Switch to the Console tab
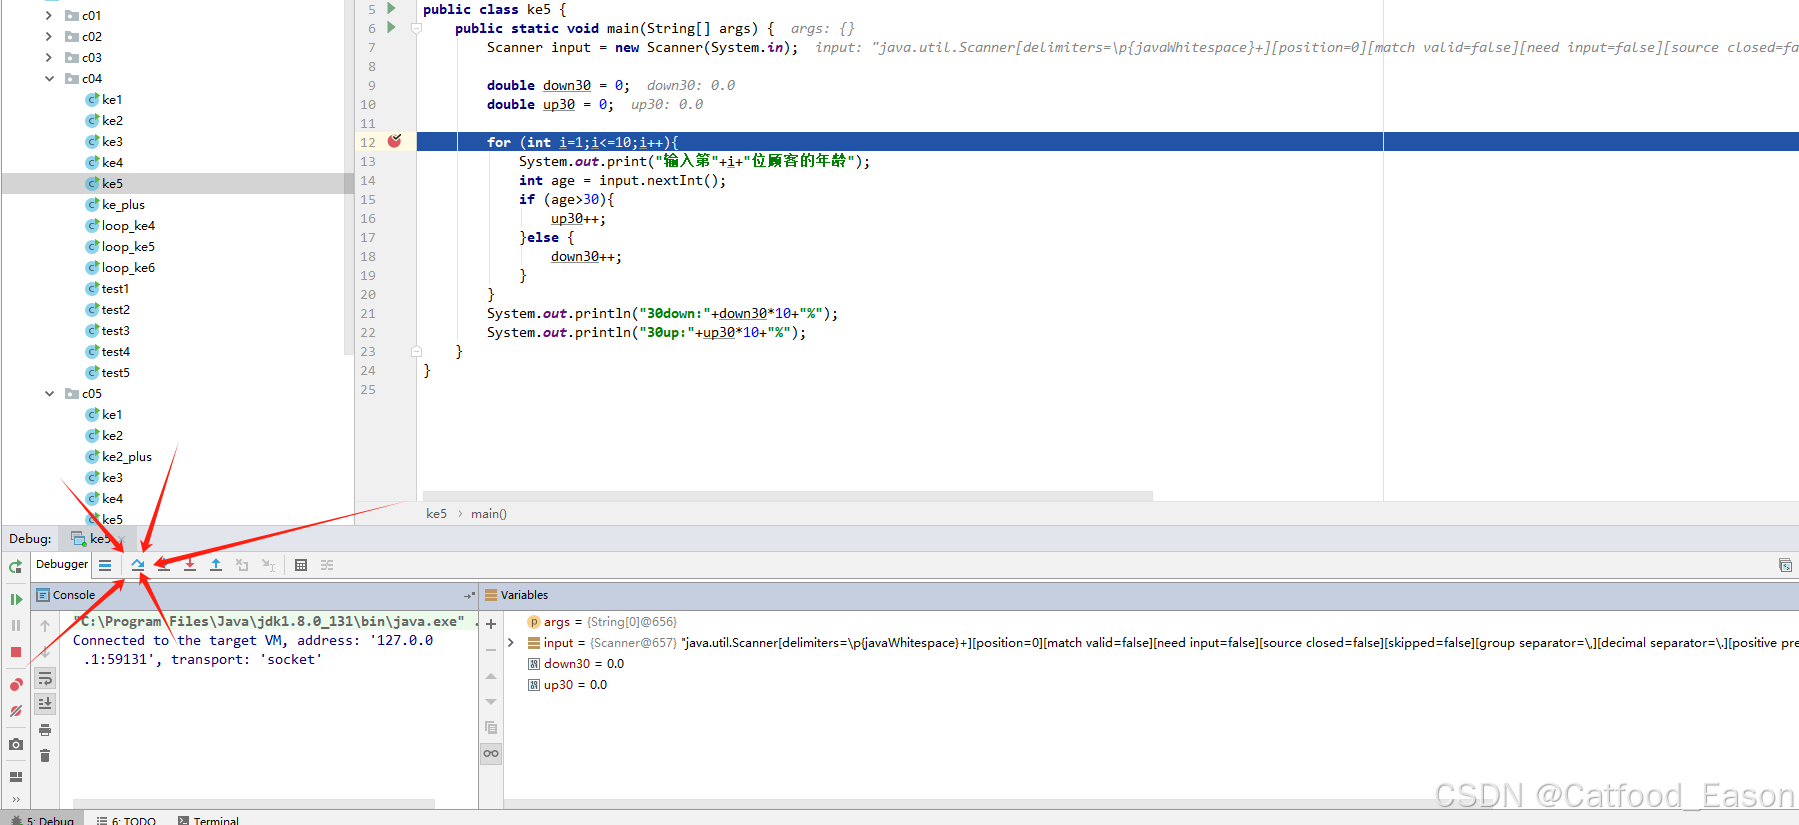This screenshot has width=1799, height=825. [x=66, y=595]
